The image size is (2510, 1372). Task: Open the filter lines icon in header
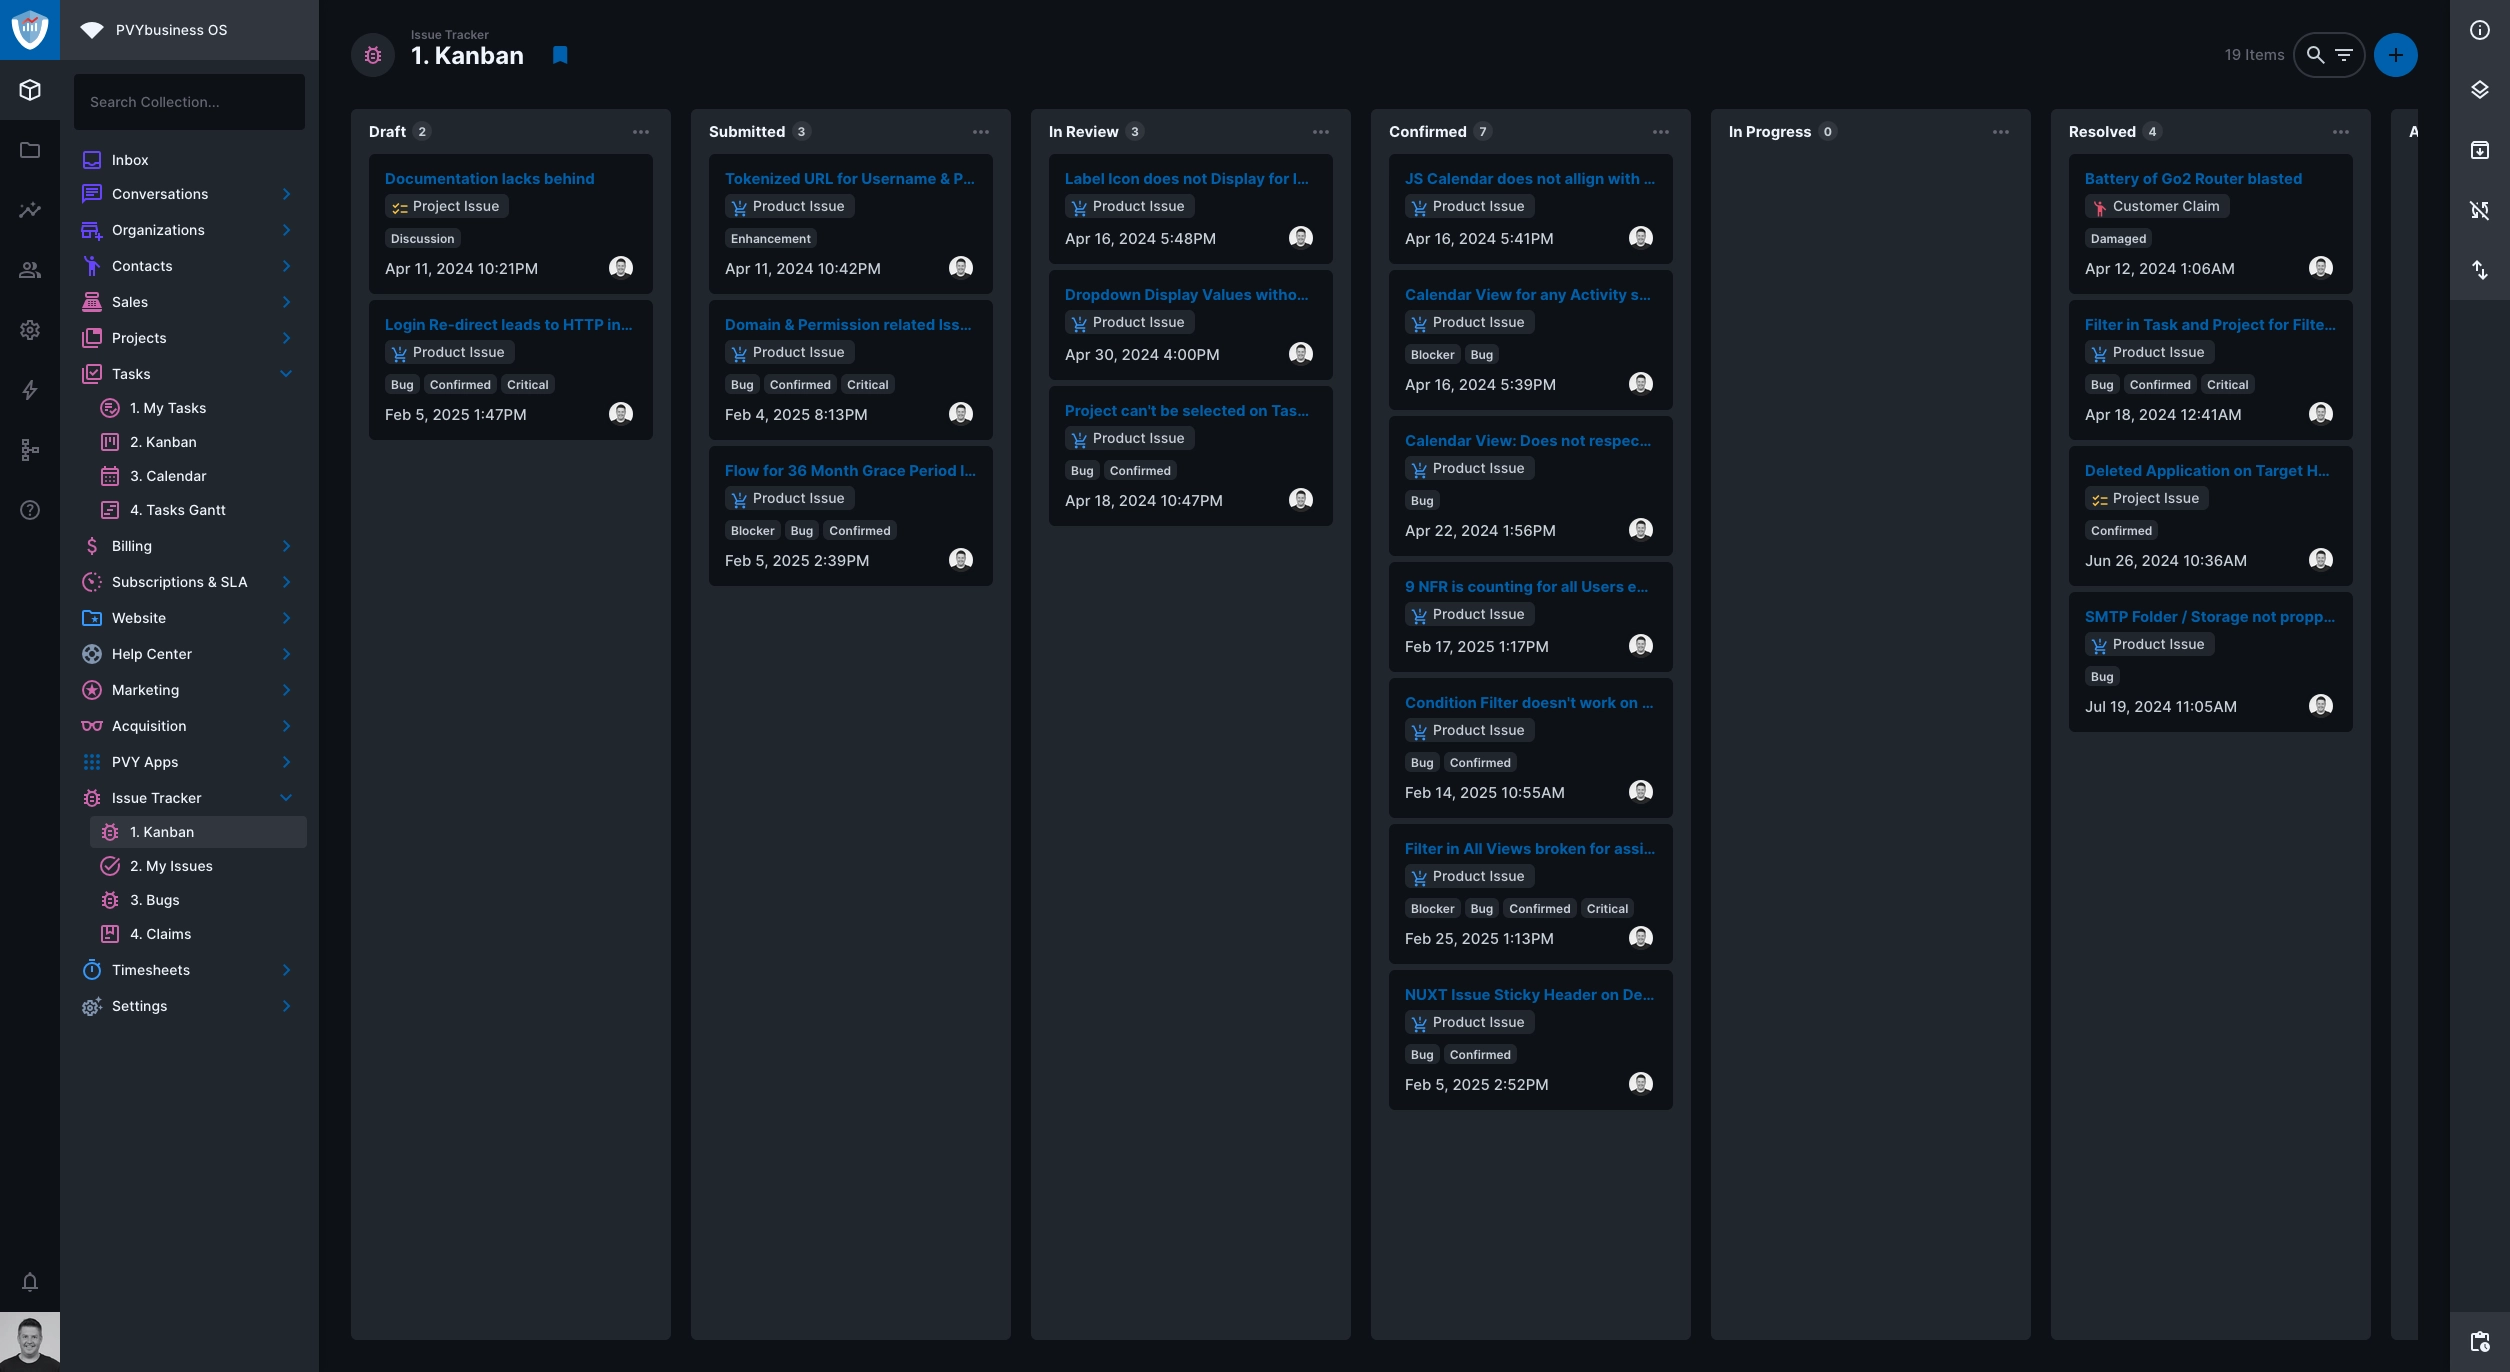pyautogui.click(x=2344, y=55)
